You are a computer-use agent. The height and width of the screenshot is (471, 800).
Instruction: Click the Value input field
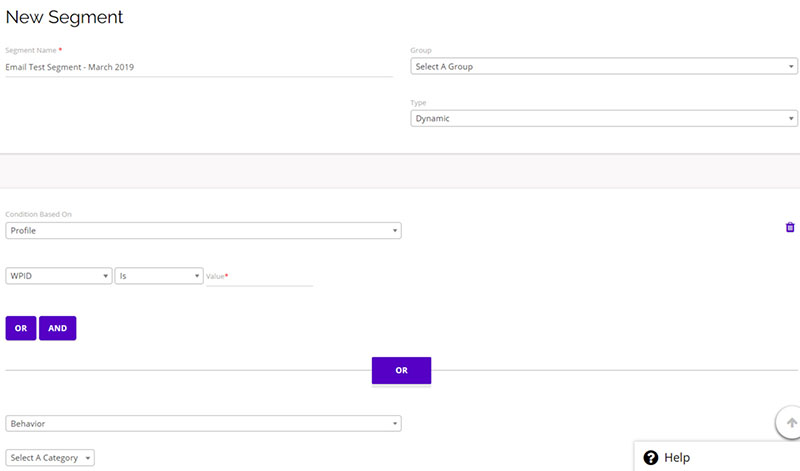pyautogui.click(x=259, y=277)
